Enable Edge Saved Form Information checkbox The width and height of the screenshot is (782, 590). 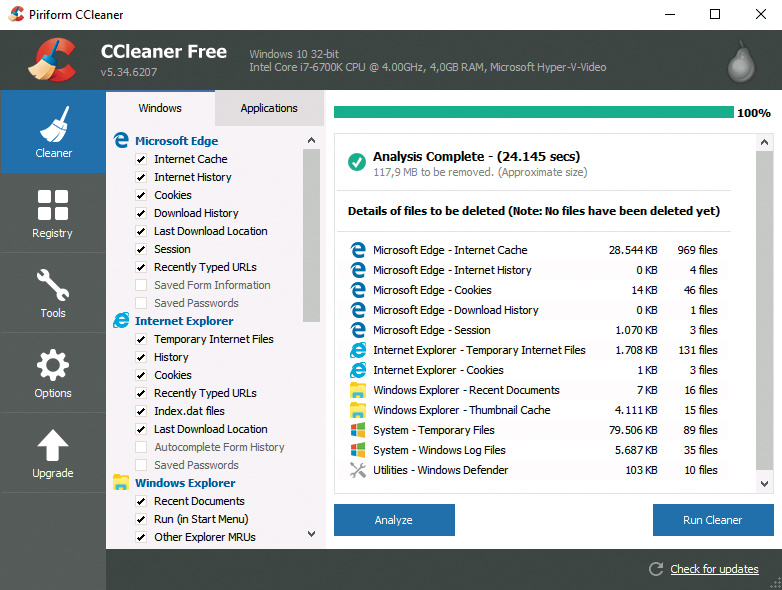[141, 285]
